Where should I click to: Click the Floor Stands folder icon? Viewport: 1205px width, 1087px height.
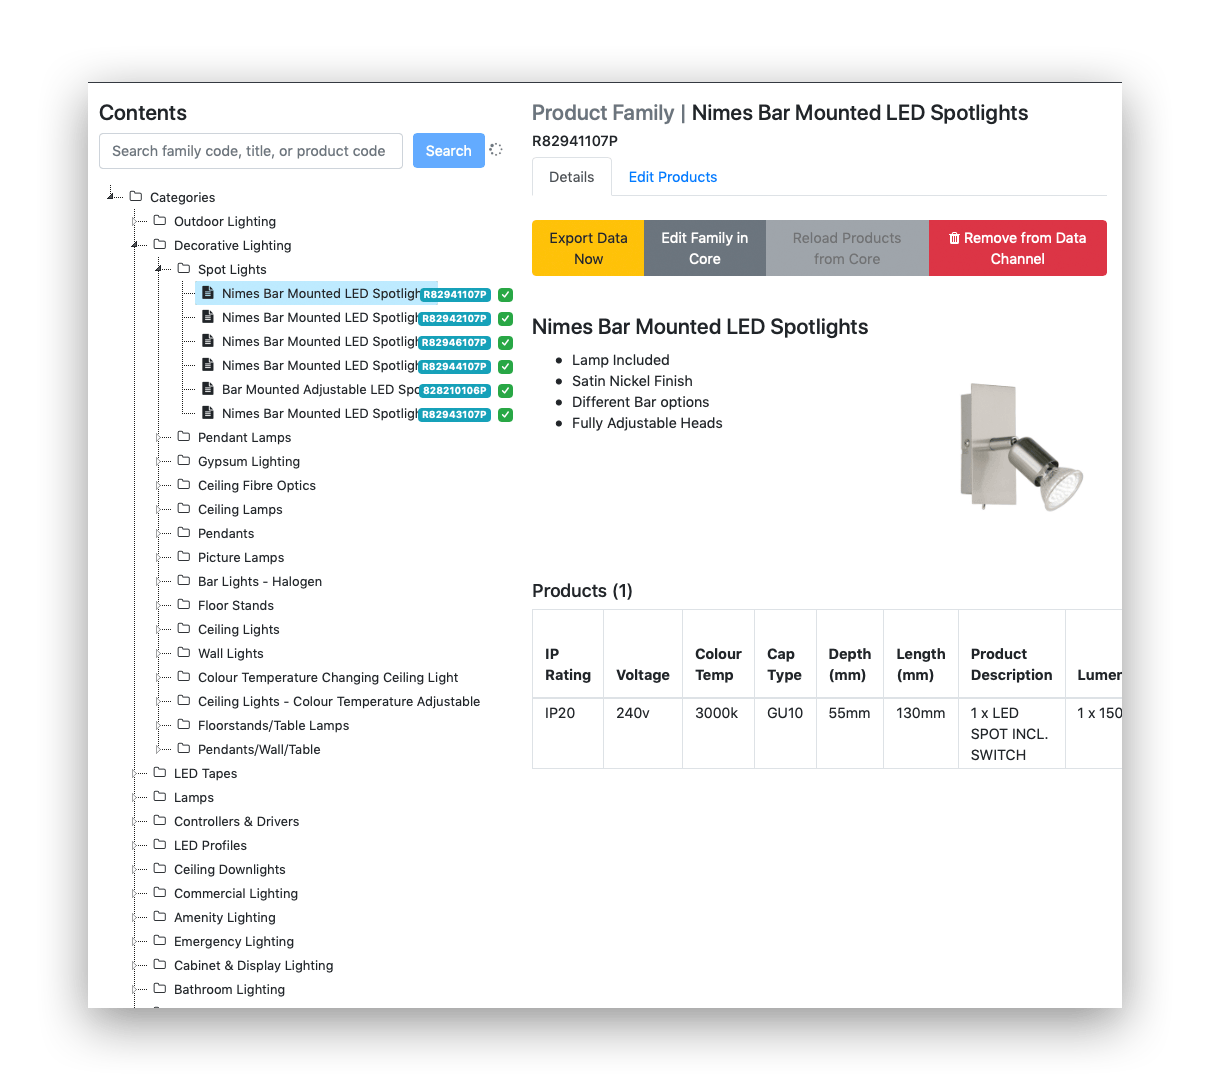[184, 604]
